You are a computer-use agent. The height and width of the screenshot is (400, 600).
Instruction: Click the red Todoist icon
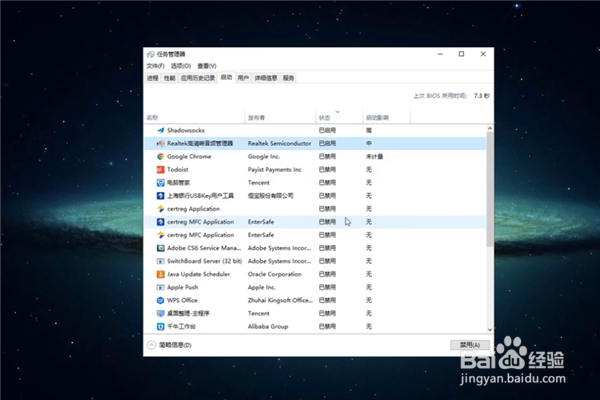(x=161, y=170)
